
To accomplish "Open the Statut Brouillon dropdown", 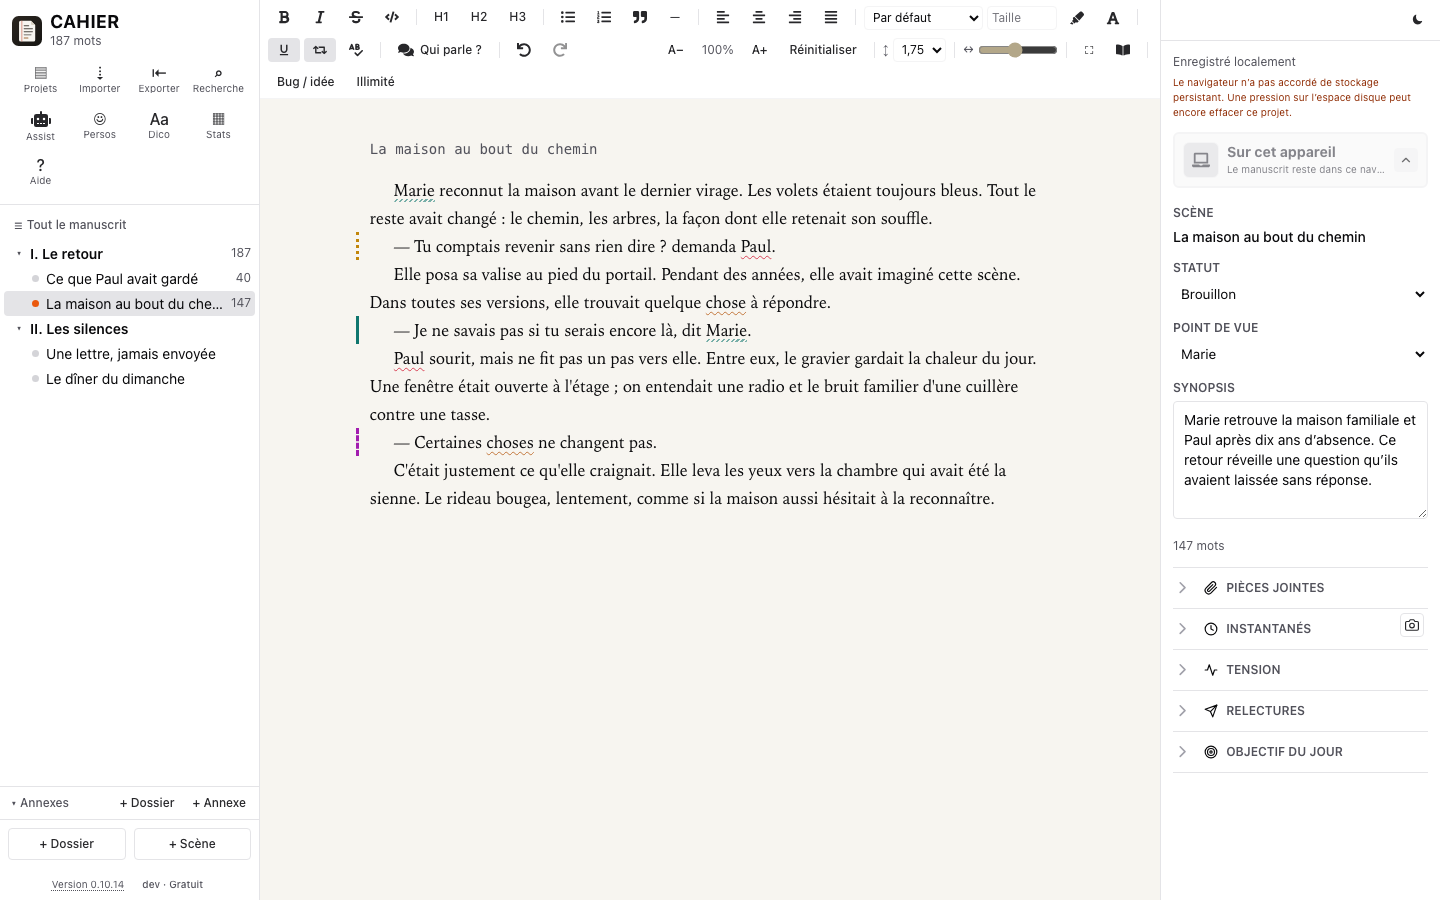I will [1300, 294].
